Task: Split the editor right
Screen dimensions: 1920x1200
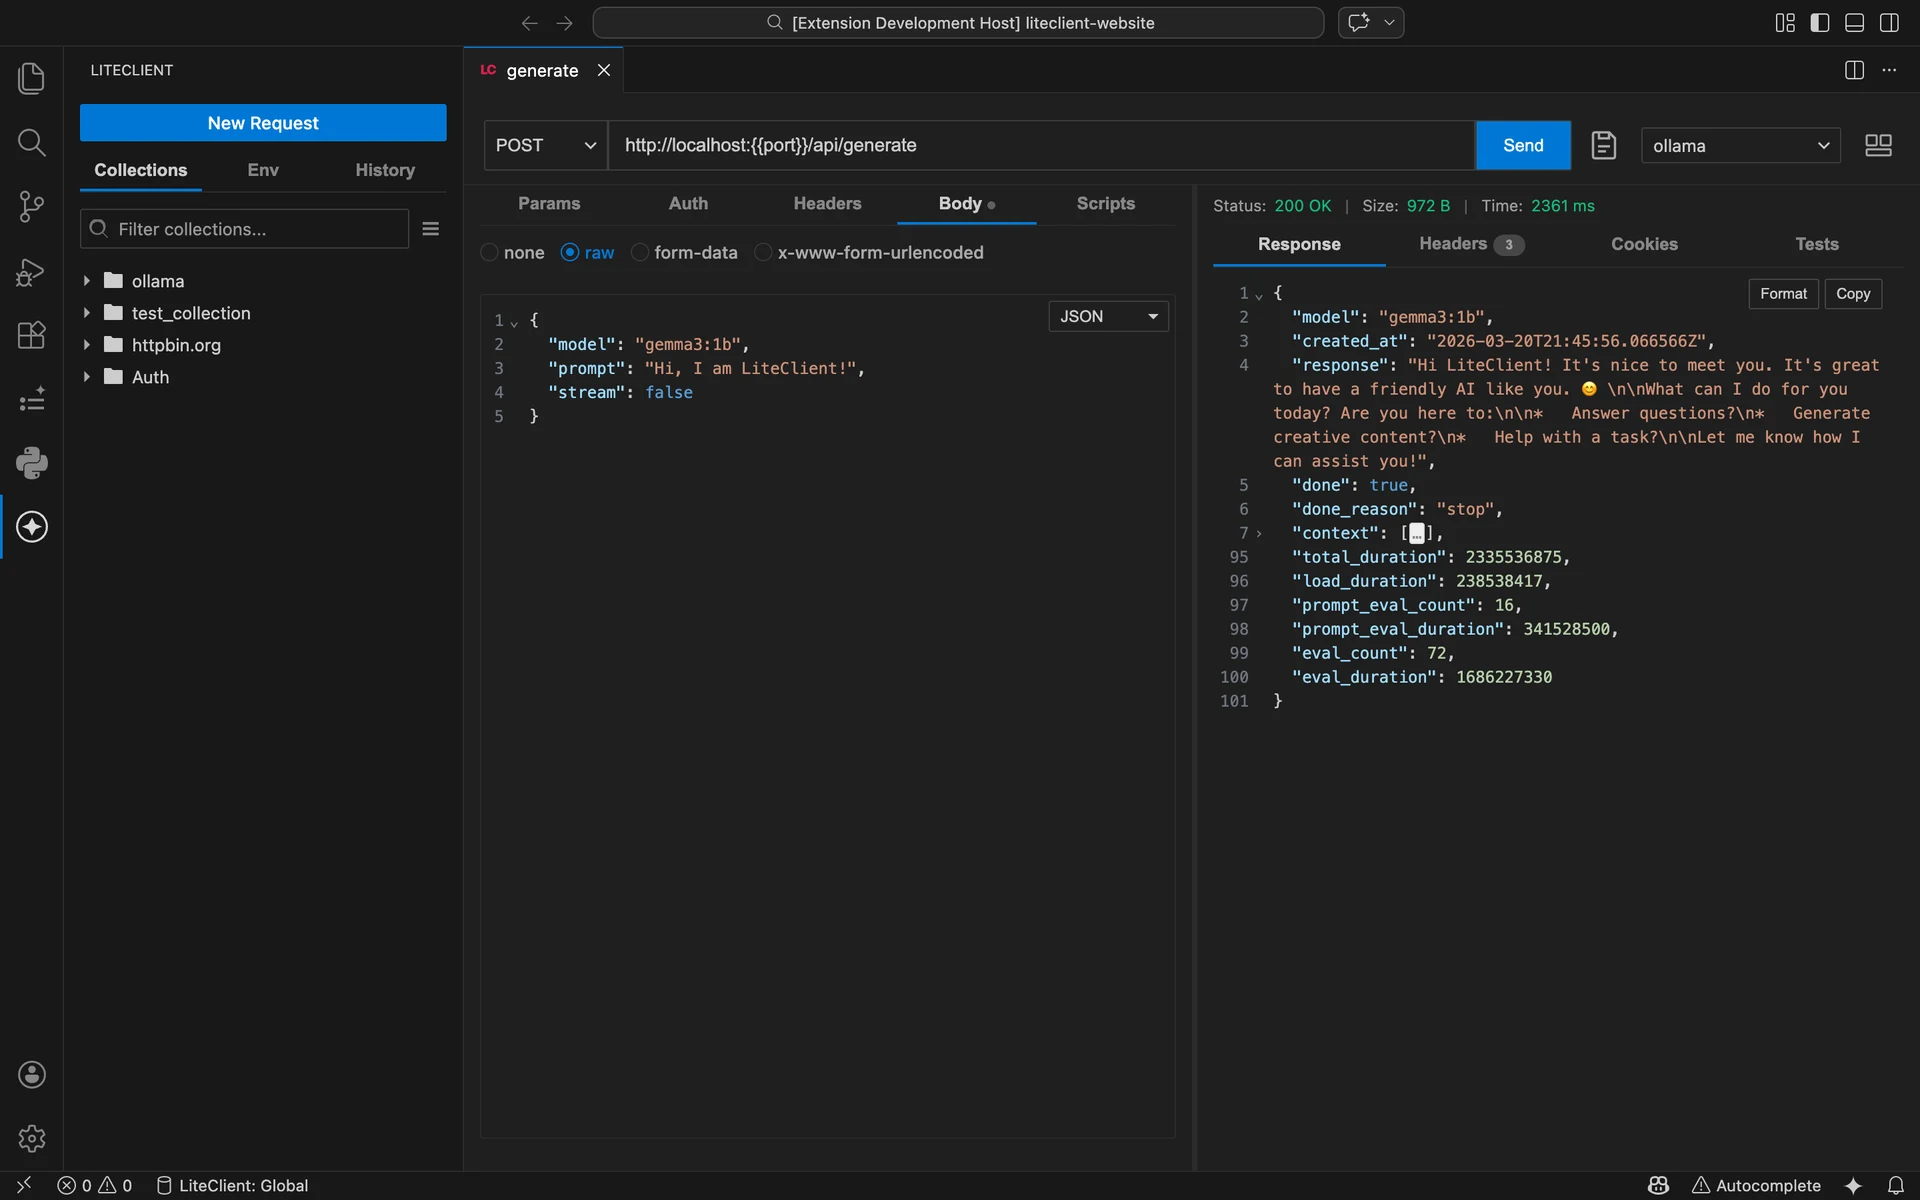Action: (x=1854, y=70)
